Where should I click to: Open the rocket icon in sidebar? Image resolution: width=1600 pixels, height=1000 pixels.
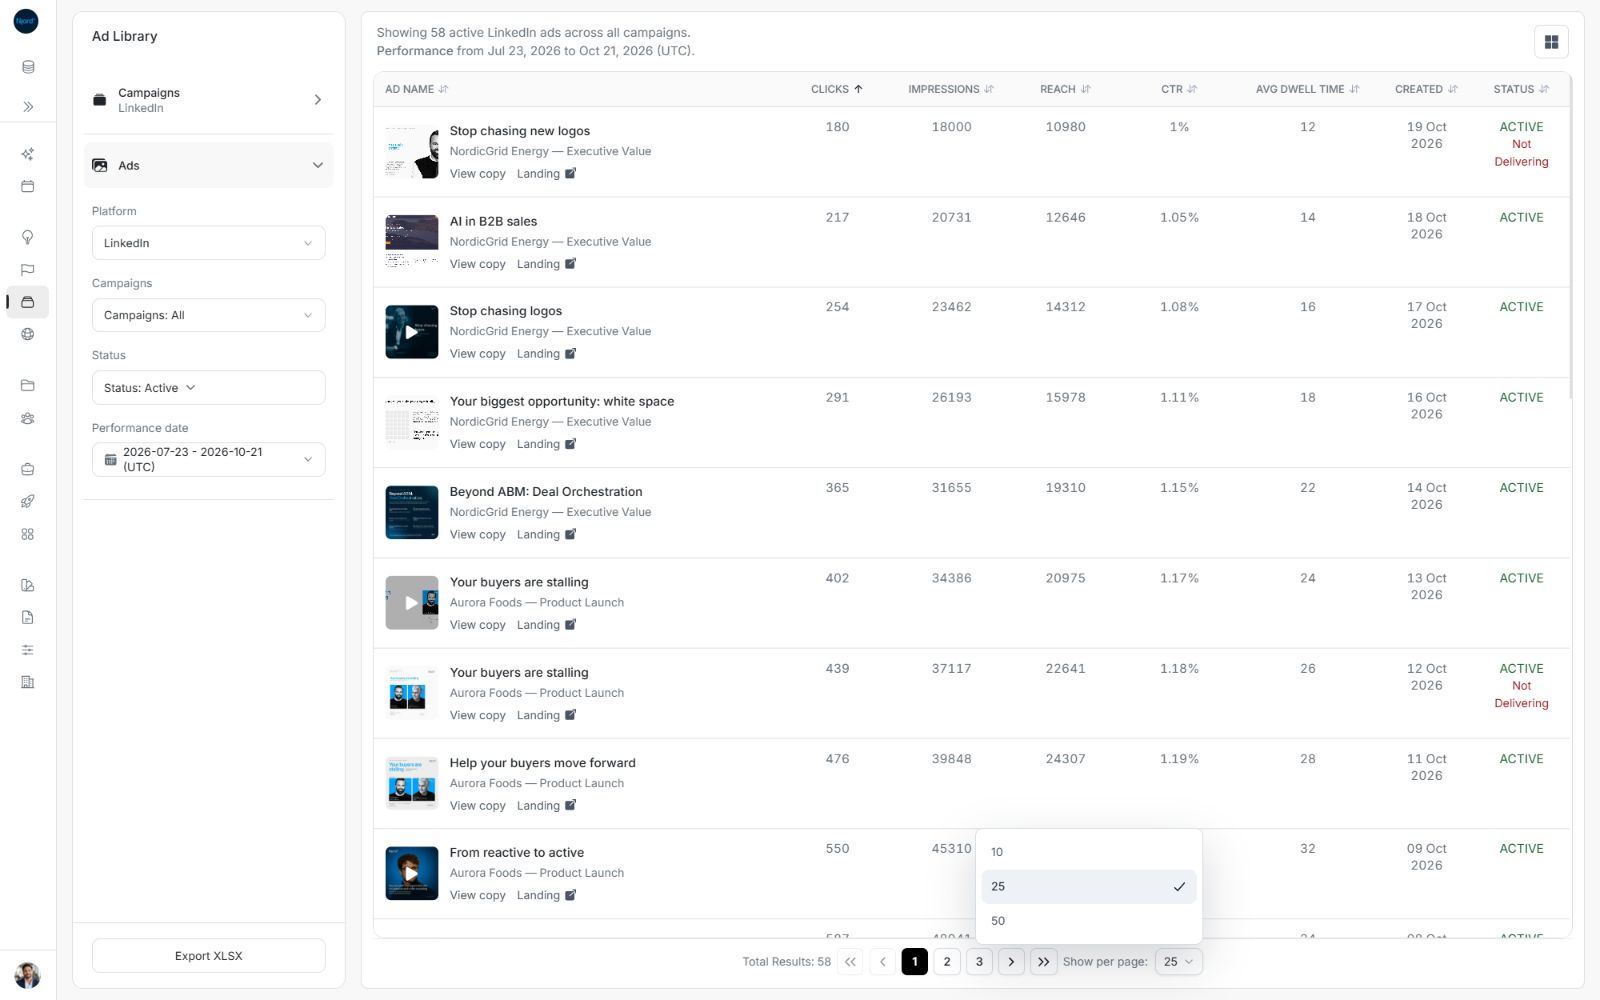tap(28, 501)
